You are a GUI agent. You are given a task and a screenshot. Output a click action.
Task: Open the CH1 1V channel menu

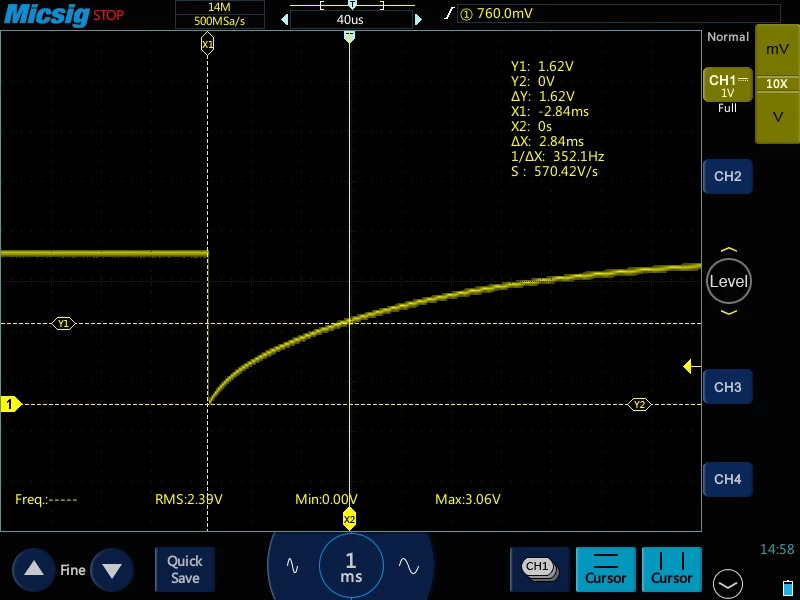click(728, 85)
